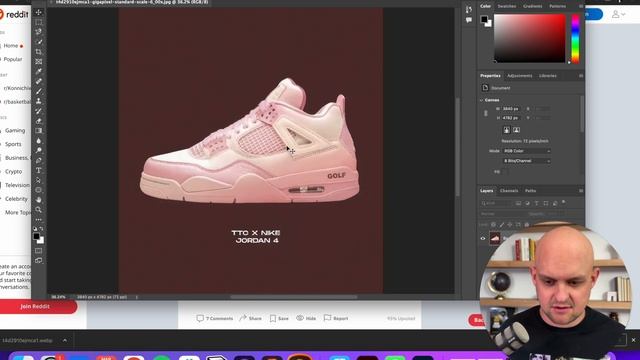Switch to the Adjustments tab
This screenshot has width=640, height=360.
pyautogui.click(x=520, y=76)
